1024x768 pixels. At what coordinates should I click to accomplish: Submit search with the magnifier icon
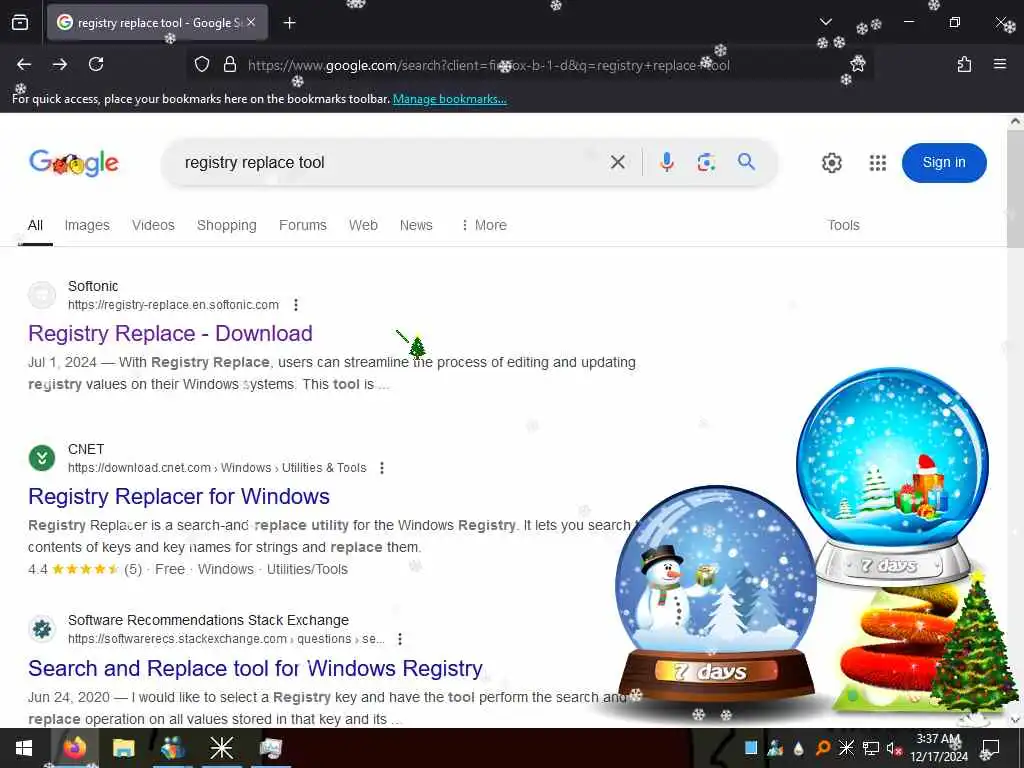746,161
